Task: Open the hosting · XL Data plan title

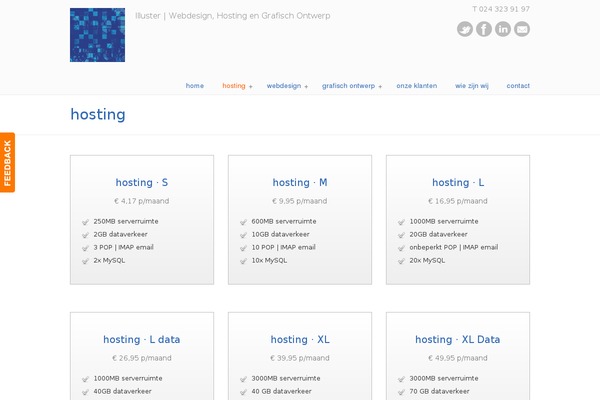Action: click(x=458, y=340)
